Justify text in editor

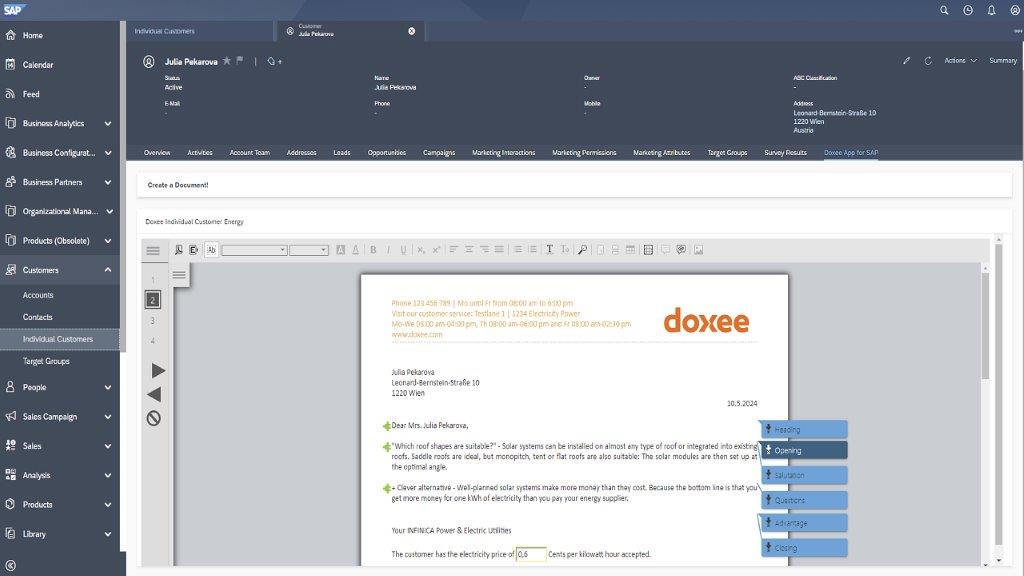[x=499, y=249]
